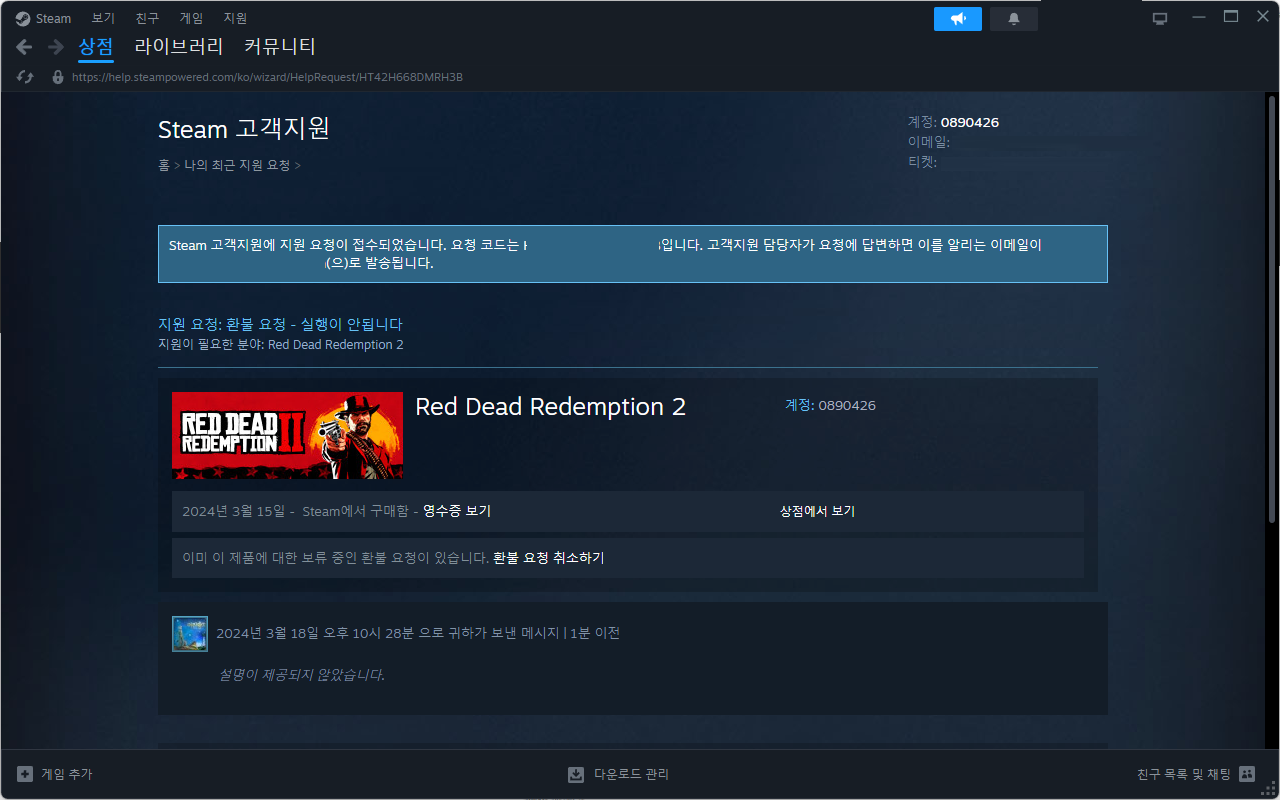The width and height of the screenshot is (1280, 800).
Task: Open the Steam menu
Action: point(54,18)
